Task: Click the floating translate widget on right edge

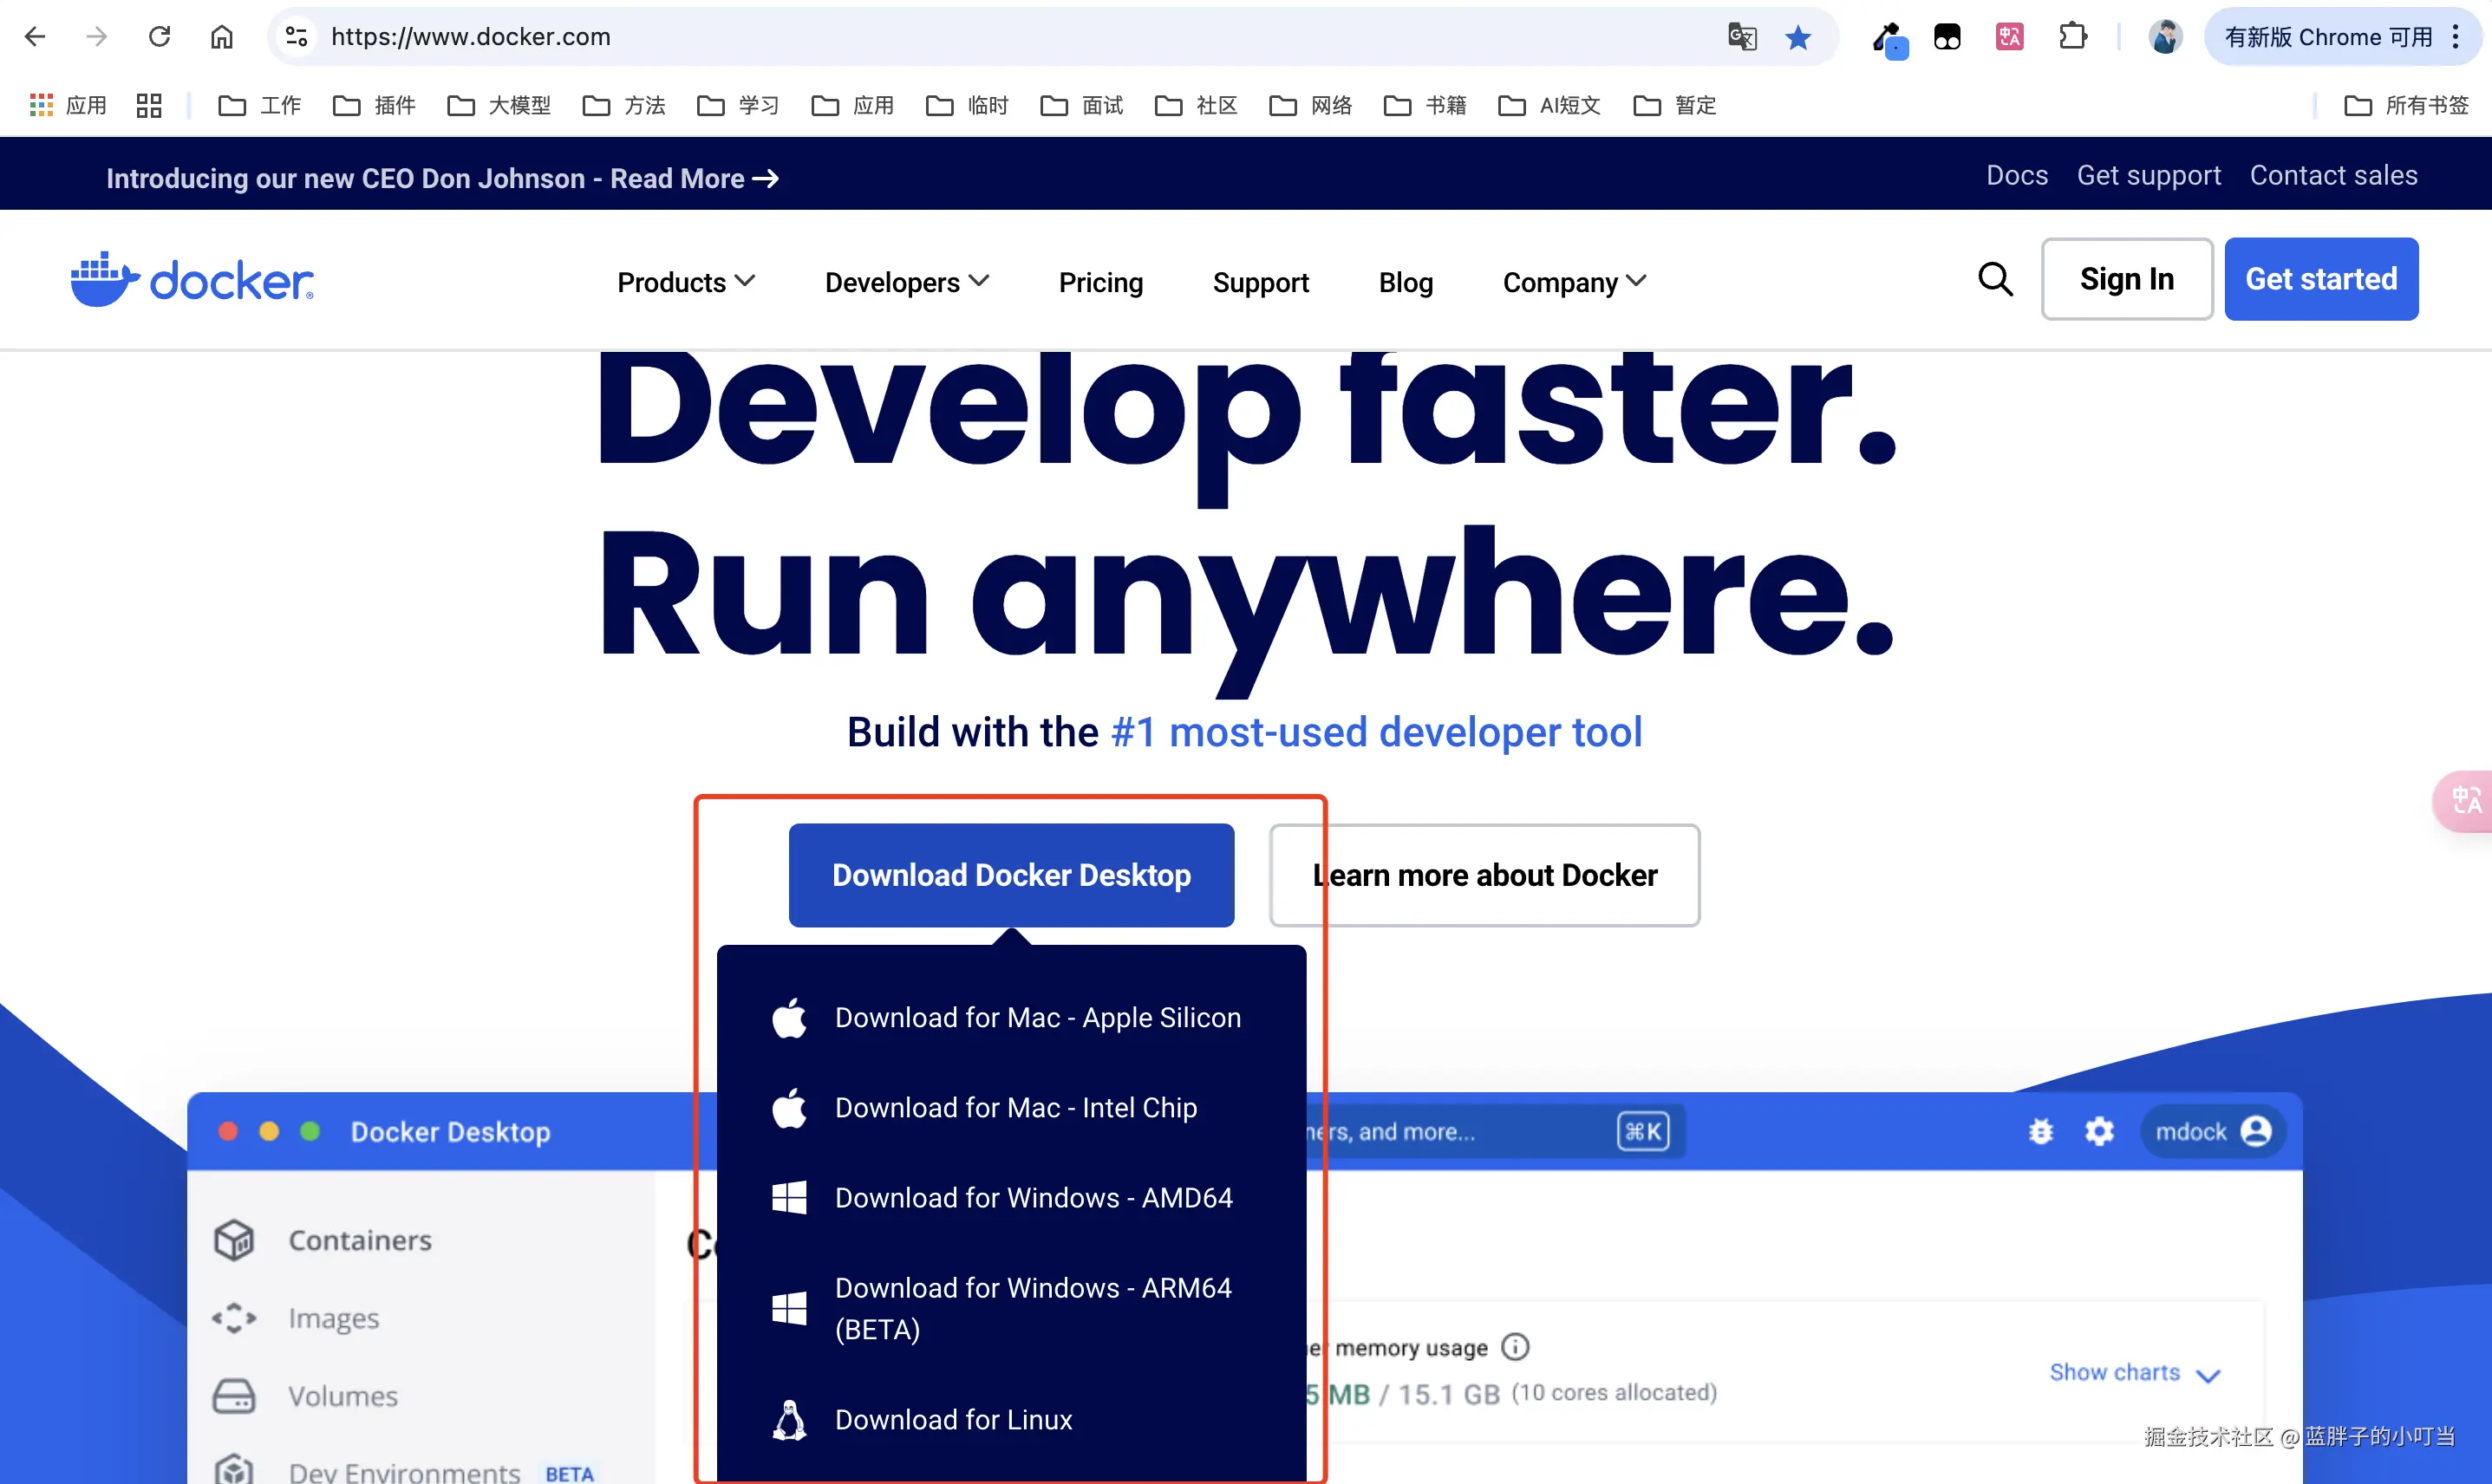Action: [x=2464, y=800]
